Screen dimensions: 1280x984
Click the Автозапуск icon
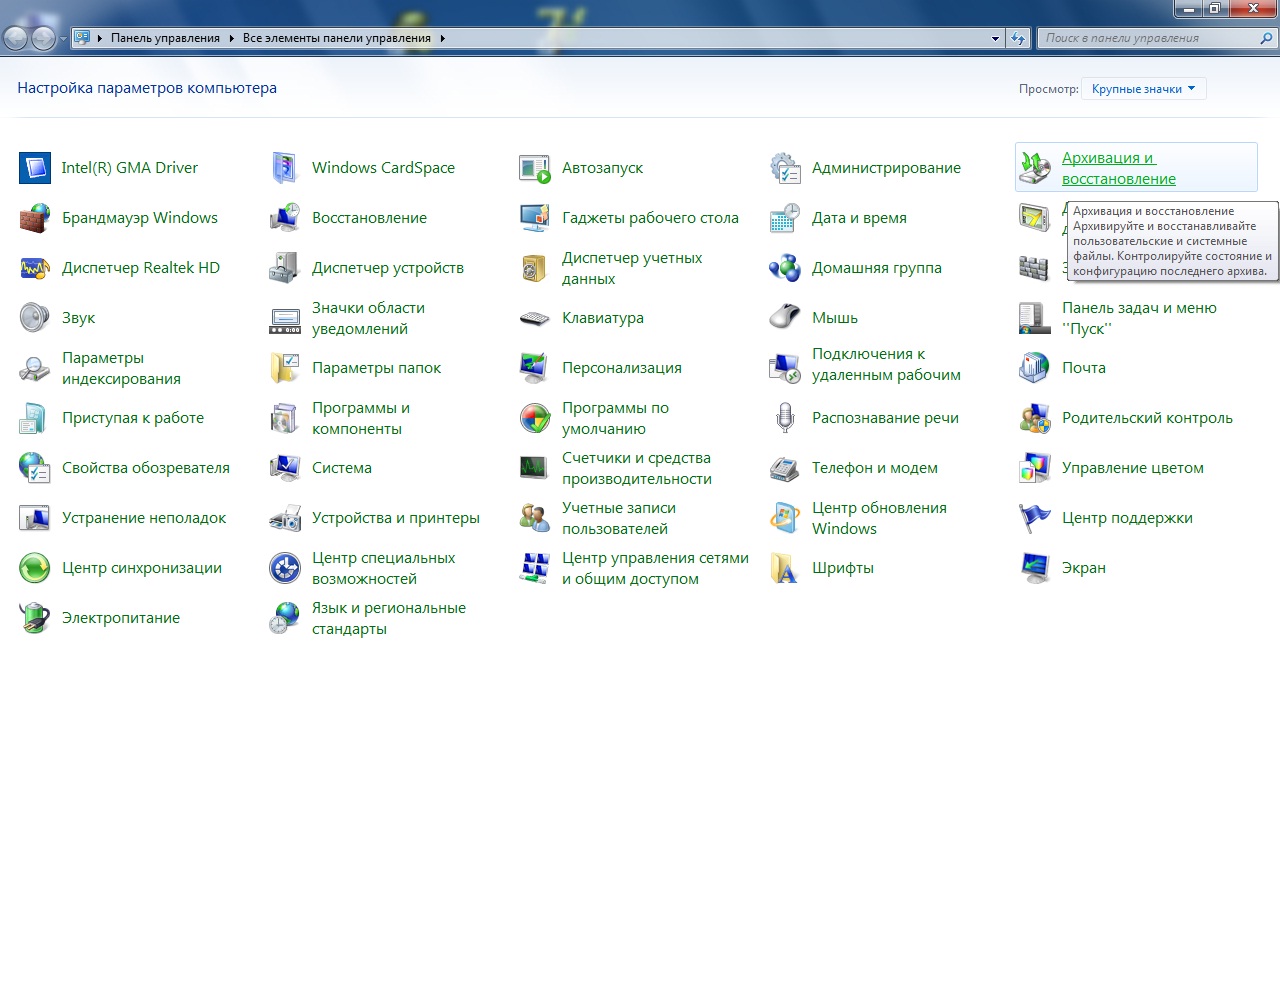[535, 168]
